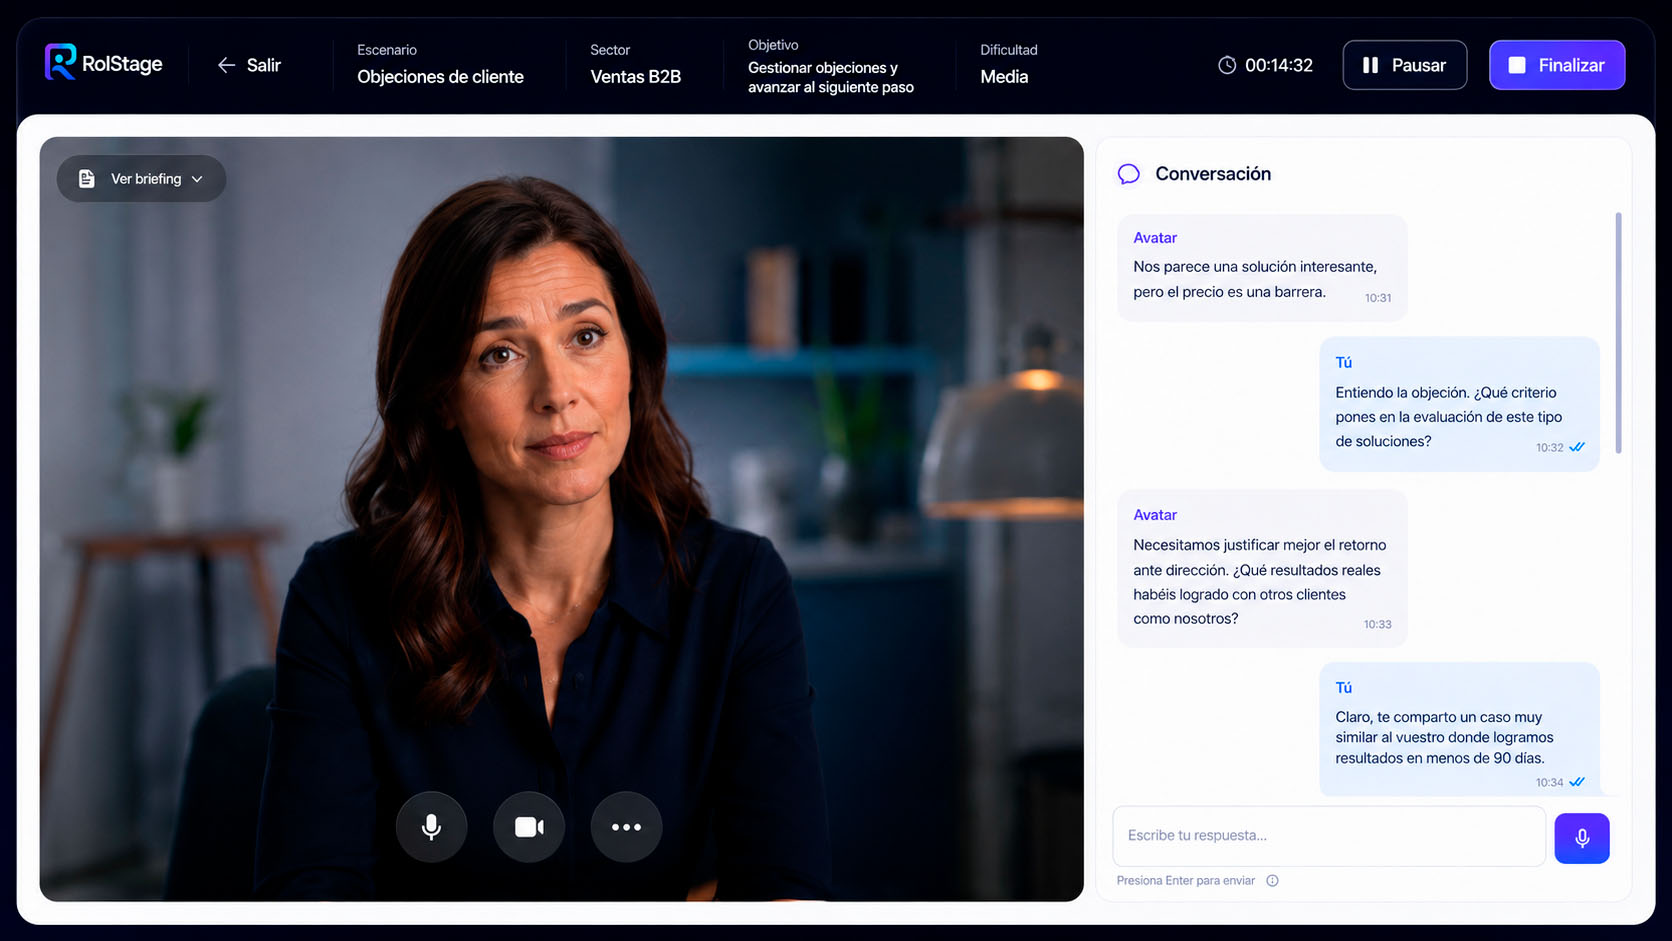Click the info icon beside Presiona Enter

click(x=1272, y=881)
